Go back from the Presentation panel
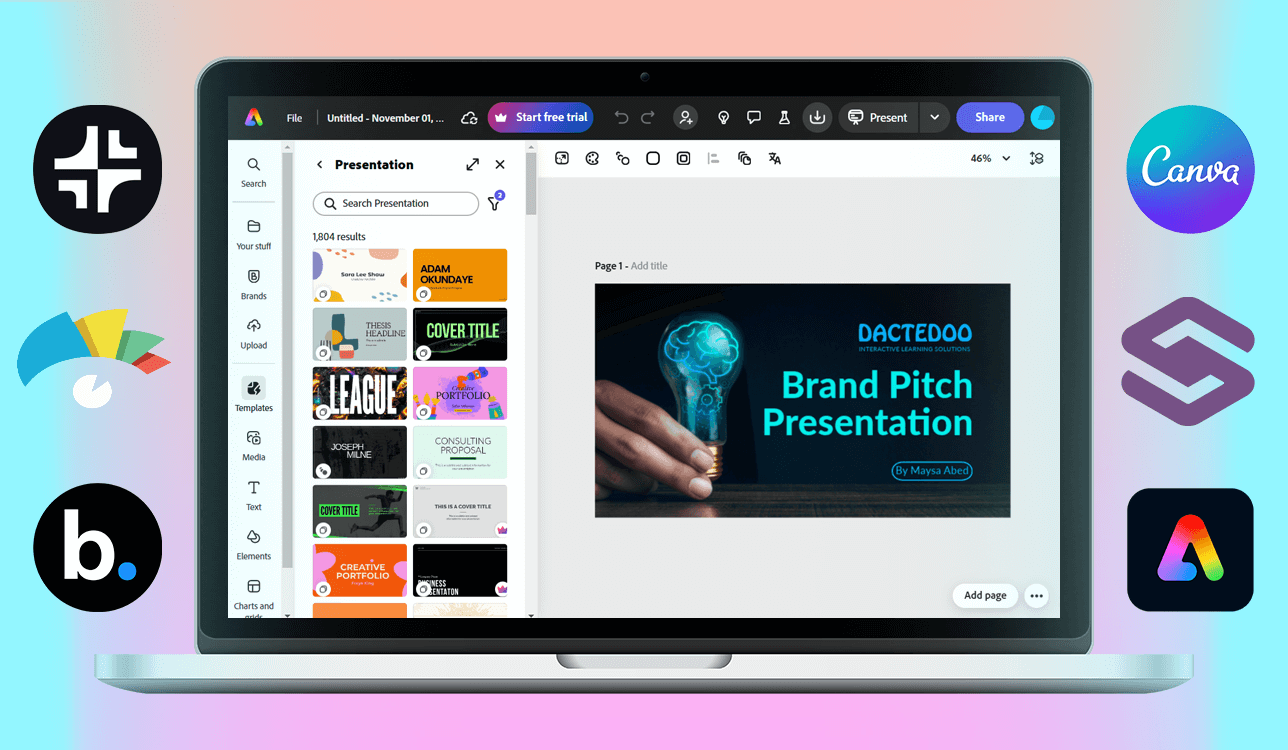 point(320,165)
